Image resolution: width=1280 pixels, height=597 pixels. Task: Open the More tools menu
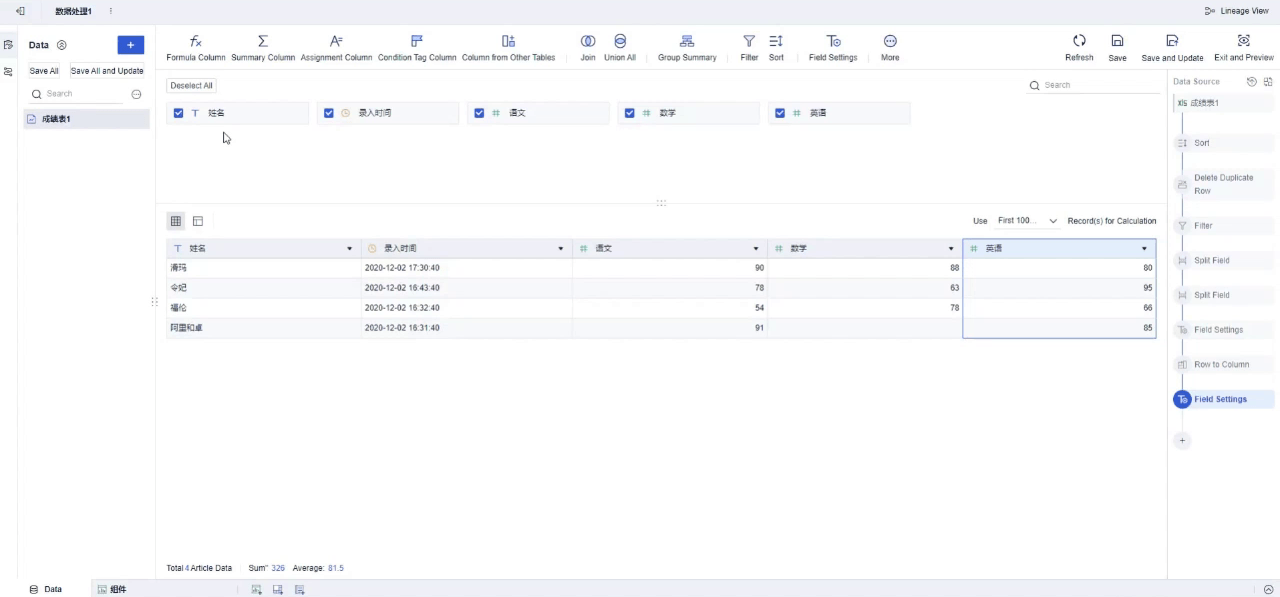click(x=890, y=48)
